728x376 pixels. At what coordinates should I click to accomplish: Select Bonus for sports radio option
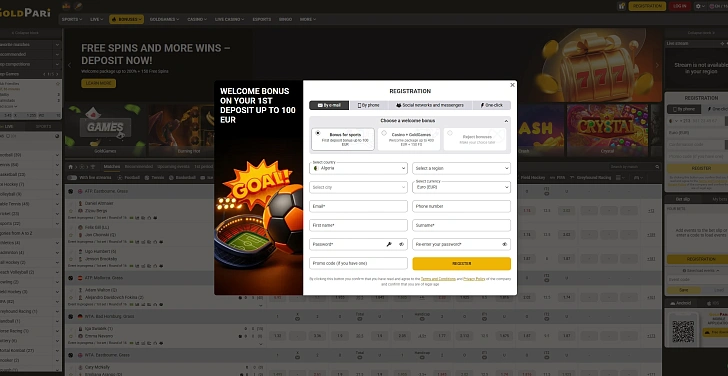pyautogui.click(x=318, y=133)
